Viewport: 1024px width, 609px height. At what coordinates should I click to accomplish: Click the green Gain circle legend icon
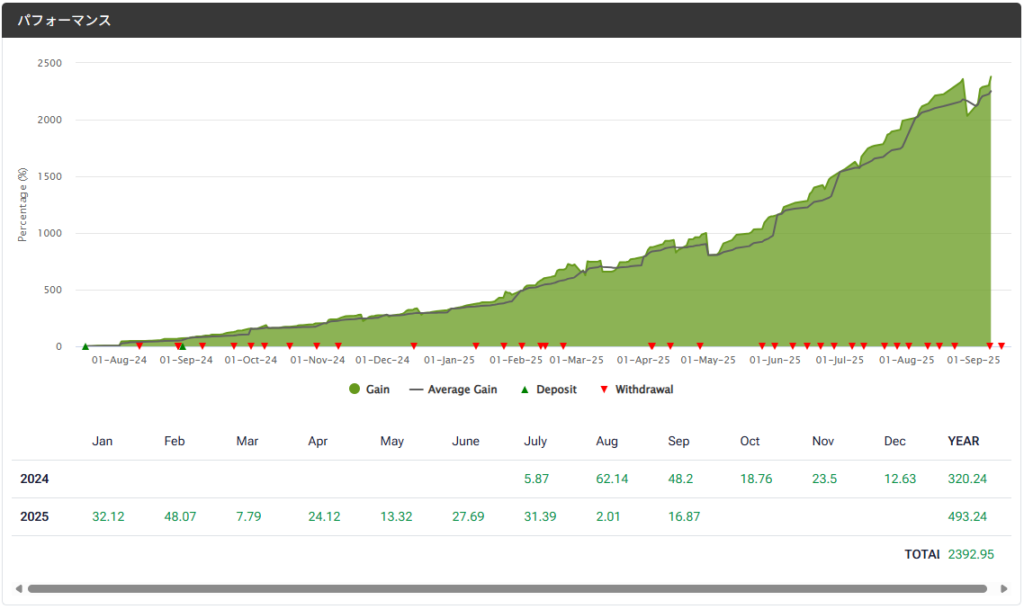[x=355, y=389]
